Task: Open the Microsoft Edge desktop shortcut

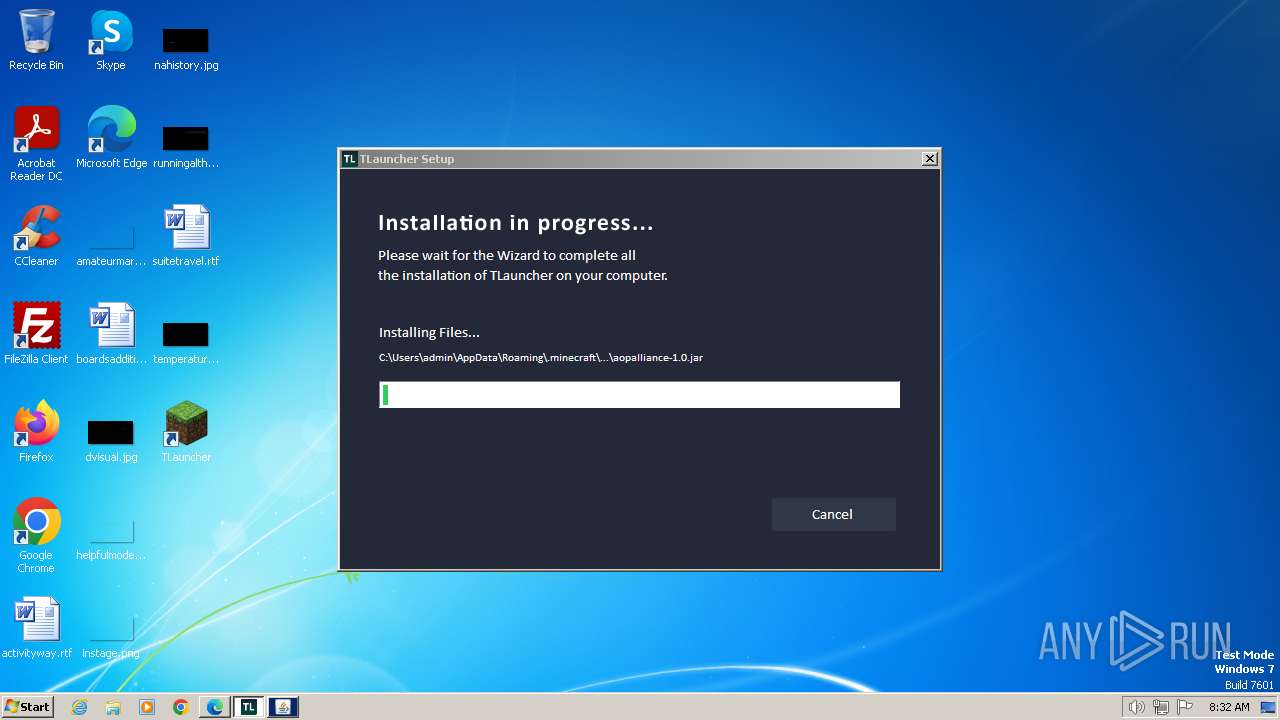Action: point(111,138)
